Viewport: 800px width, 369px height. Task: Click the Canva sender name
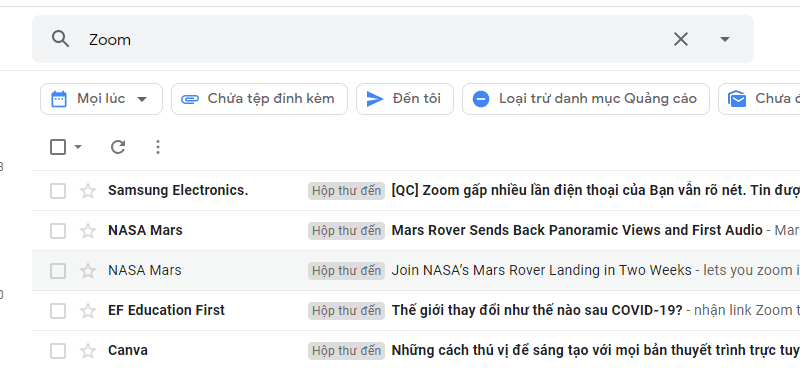pyautogui.click(x=128, y=350)
